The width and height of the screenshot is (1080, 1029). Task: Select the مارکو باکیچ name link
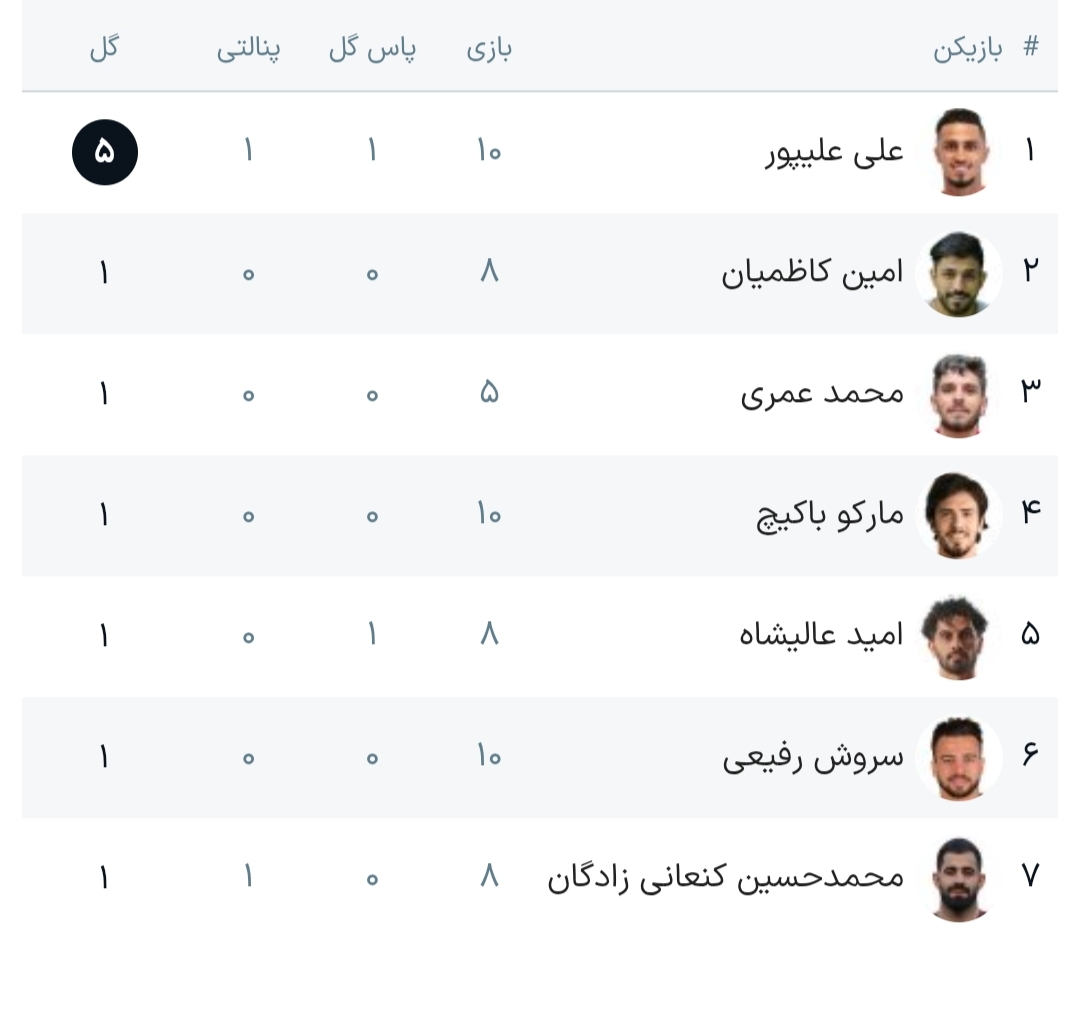coord(829,515)
